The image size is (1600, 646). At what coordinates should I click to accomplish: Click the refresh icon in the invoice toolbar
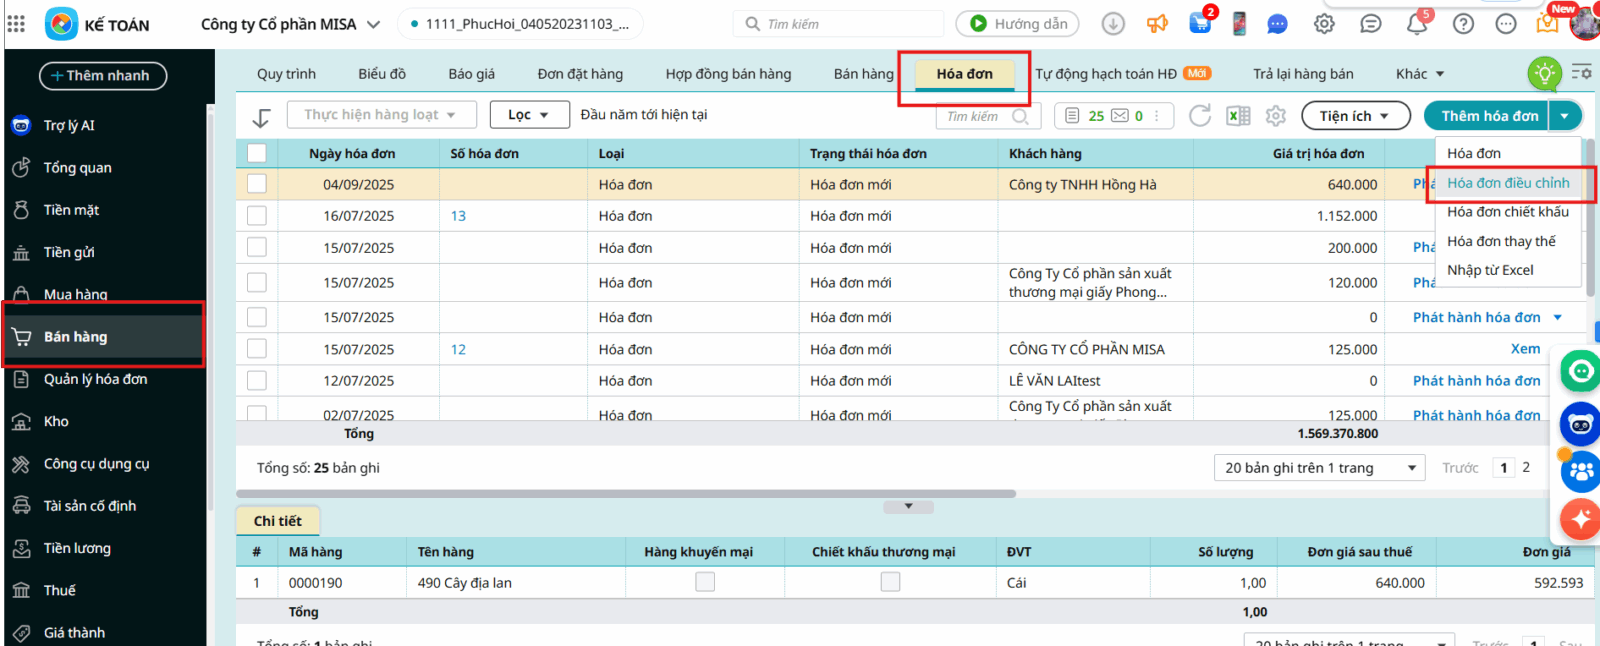[1200, 116]
